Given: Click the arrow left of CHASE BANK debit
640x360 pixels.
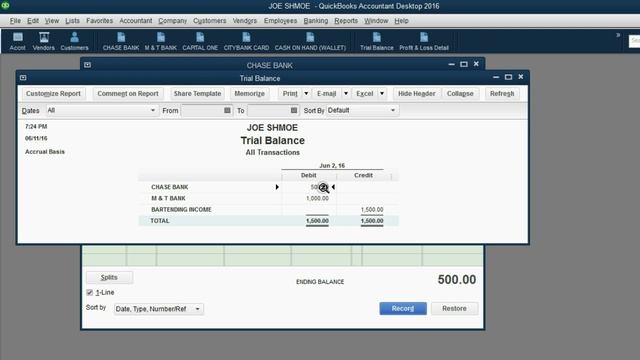Looking at the screenshot, I should click(277, 187).
